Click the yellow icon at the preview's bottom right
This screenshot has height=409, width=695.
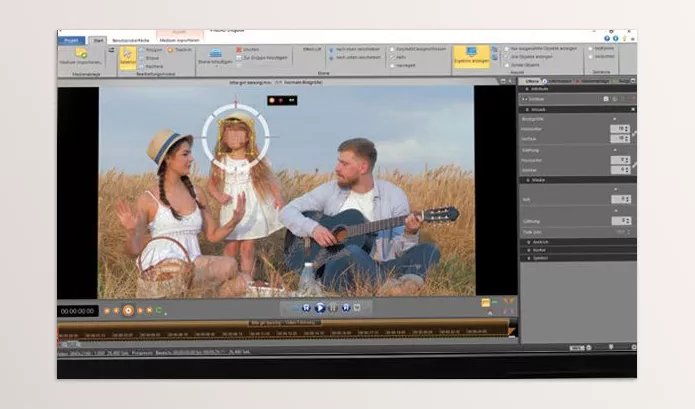click(486, 303)
